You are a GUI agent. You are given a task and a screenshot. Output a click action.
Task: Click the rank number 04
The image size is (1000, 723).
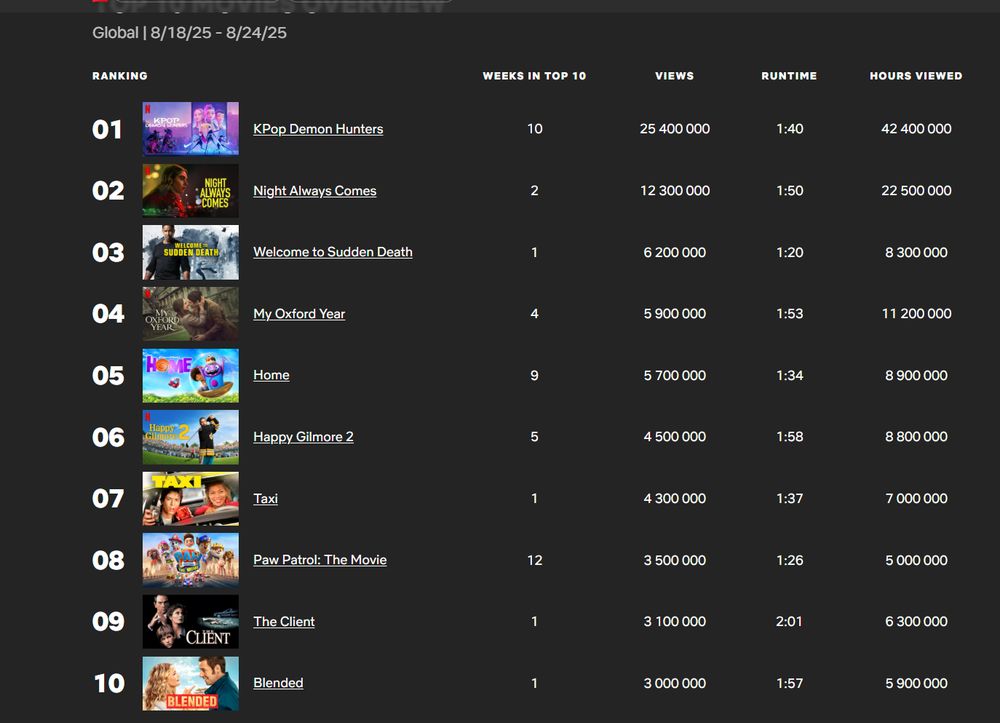pos(108,314)
